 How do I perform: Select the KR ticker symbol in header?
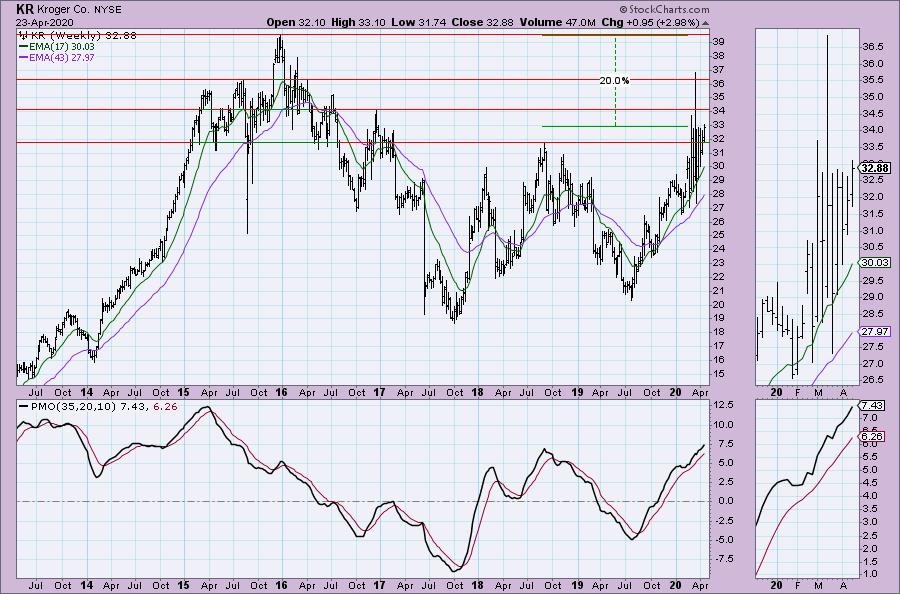click(24, 9)
